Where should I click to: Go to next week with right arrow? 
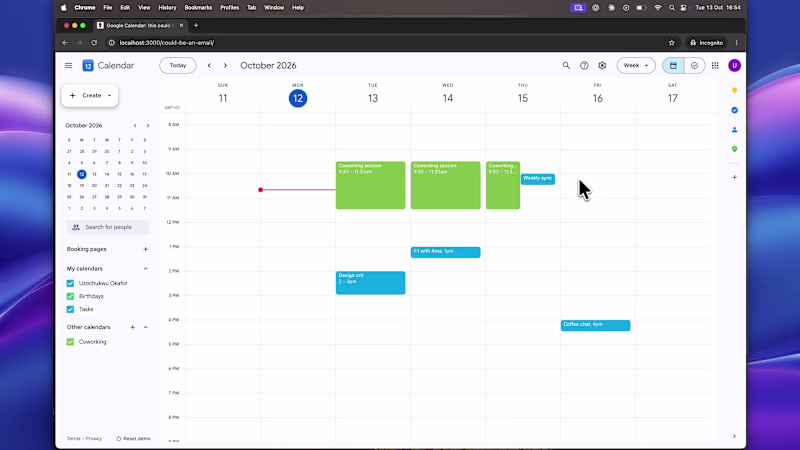pyautogui.click(x=225, y=65)
